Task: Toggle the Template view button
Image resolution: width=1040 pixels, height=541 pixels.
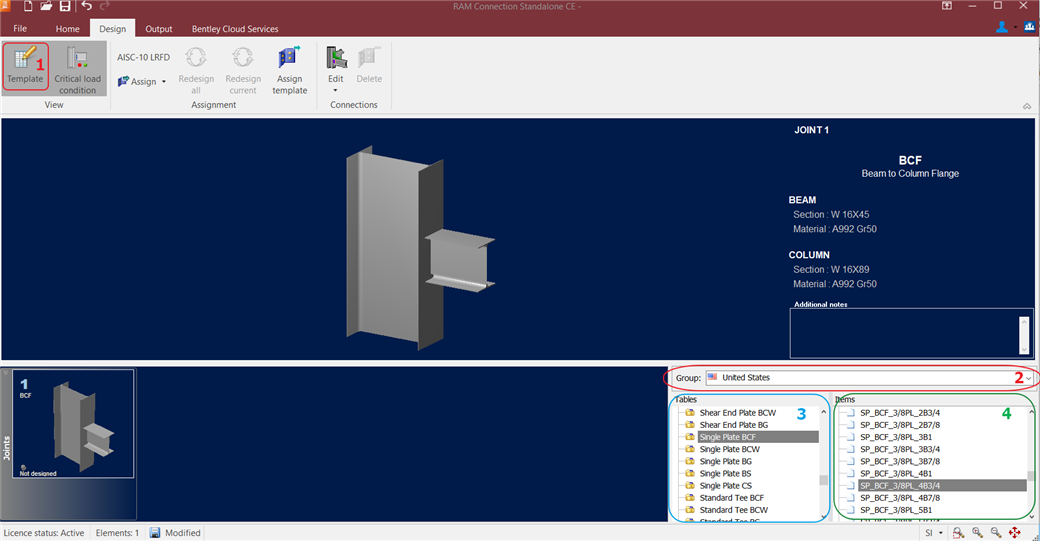Action: point(25,66)
